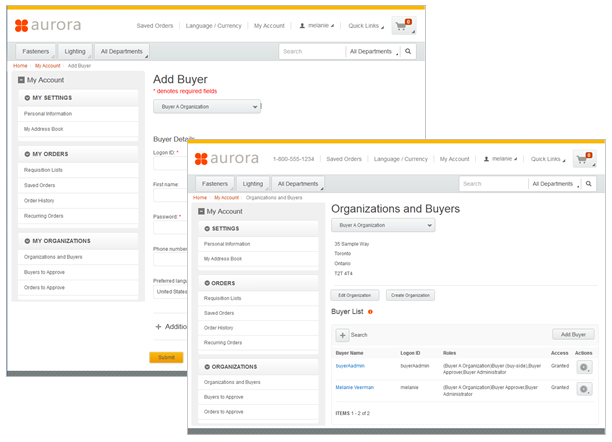Viewport: 612px width, 442px height.
Task: Collapse ORGANIZATIONS section in Organizations window
Action: click(207, 367)
